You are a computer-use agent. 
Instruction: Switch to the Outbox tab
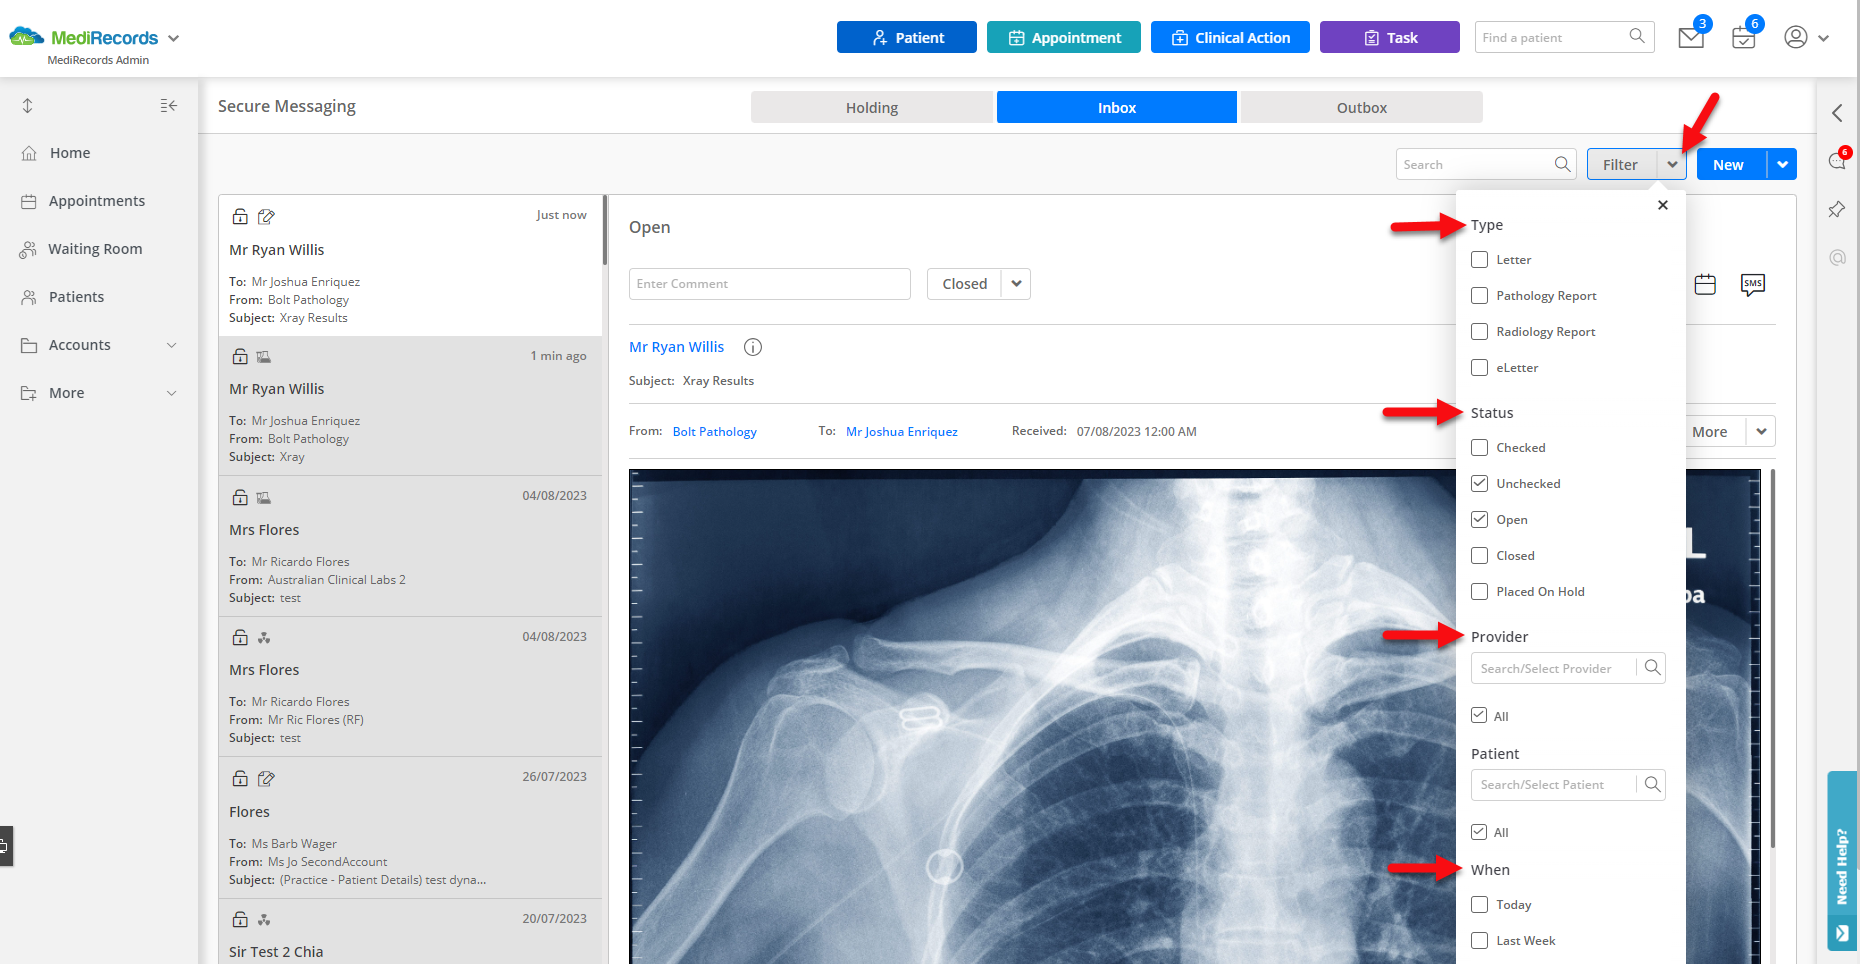(x=1362, y=107)
